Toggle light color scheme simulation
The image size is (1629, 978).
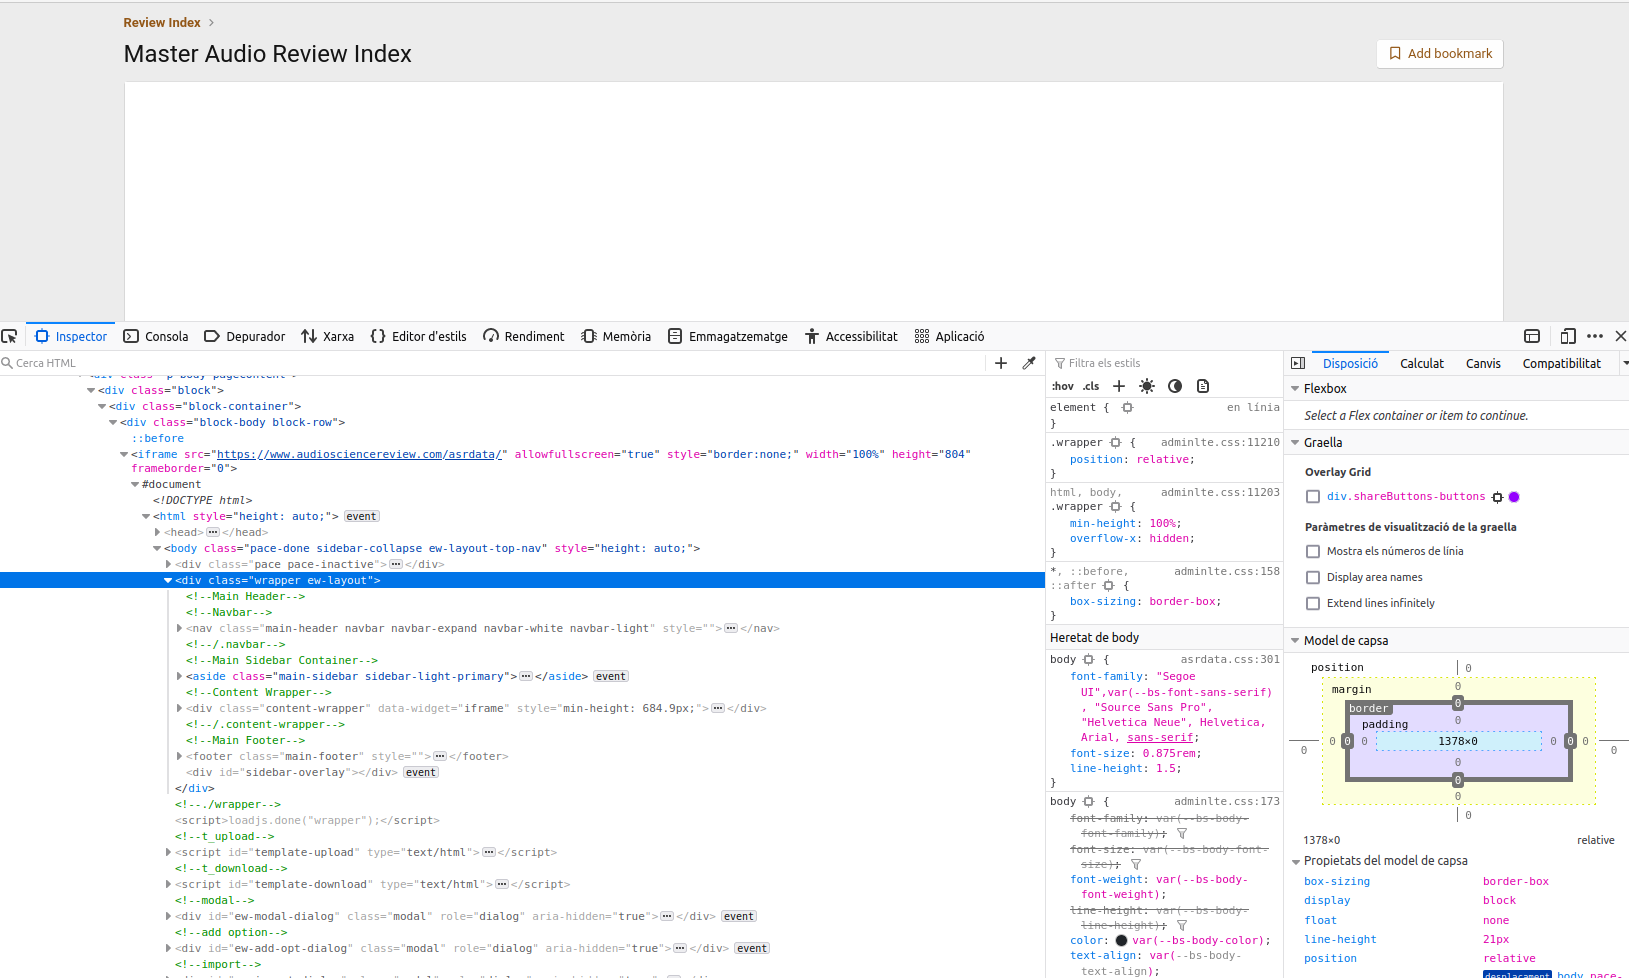1147,386
